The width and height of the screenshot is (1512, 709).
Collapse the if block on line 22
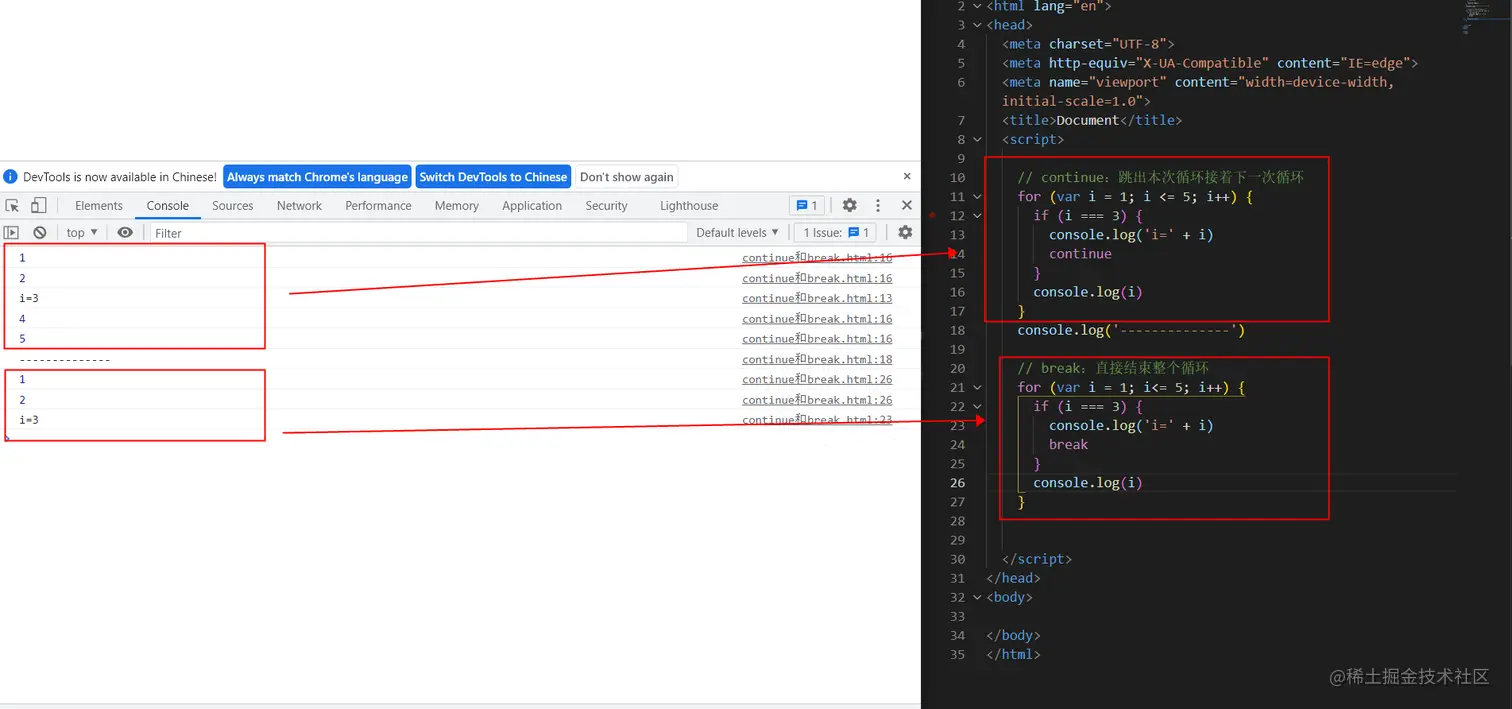(978, 406)
